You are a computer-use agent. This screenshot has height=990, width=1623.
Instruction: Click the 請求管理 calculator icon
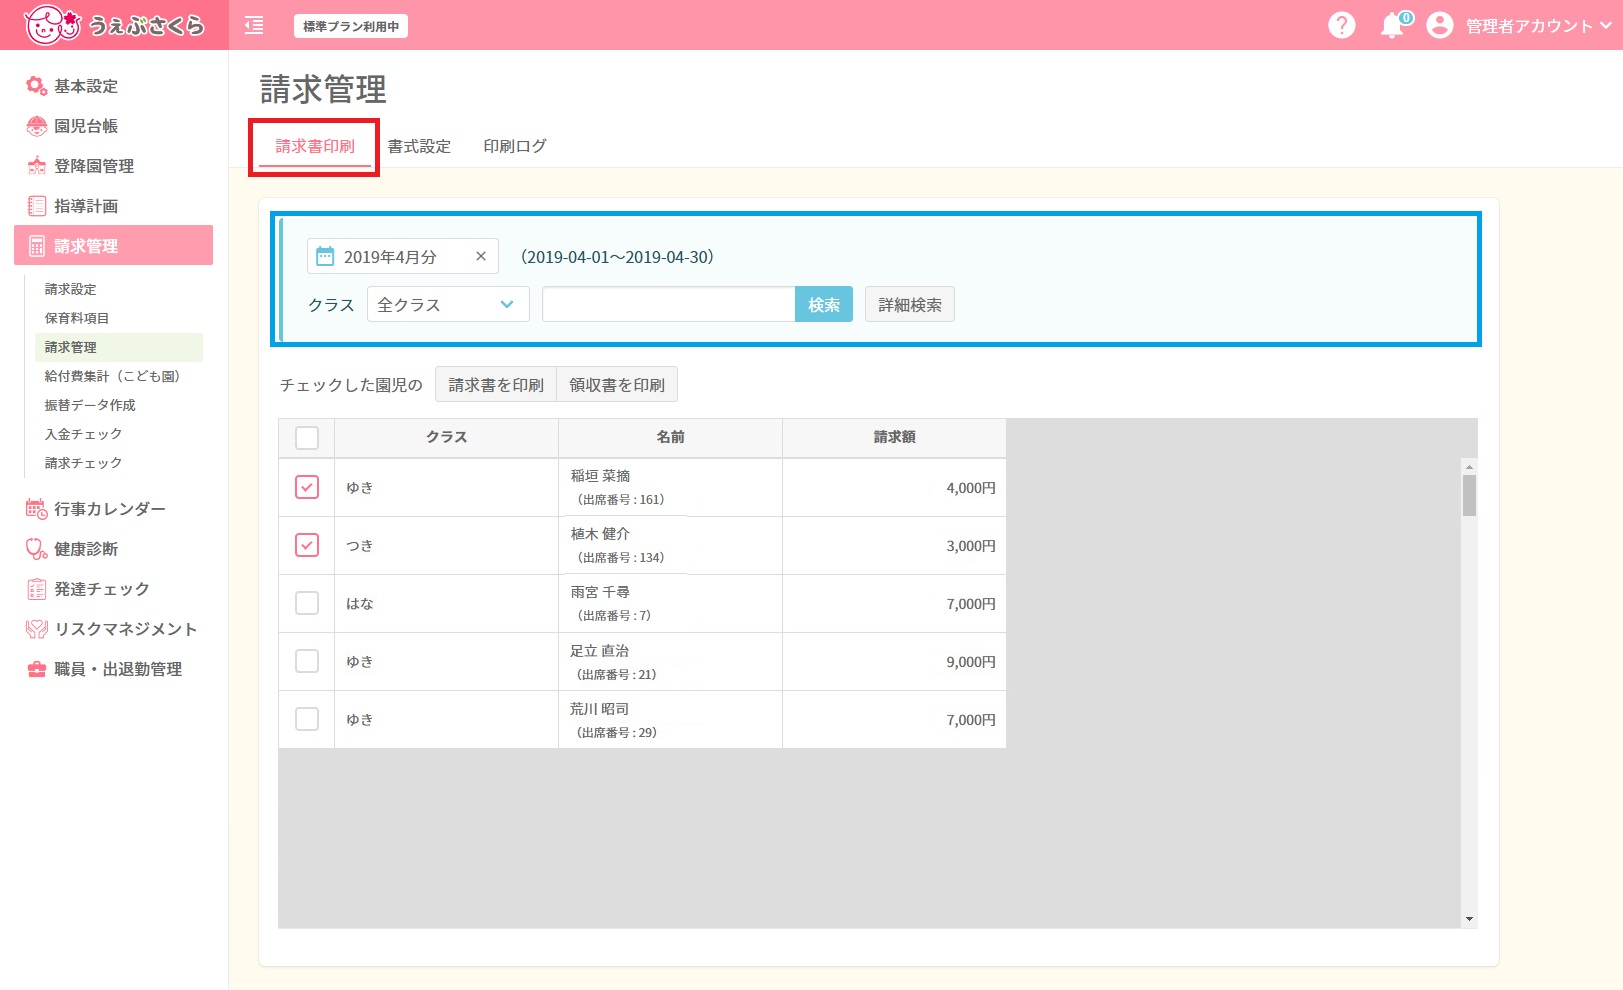(x=36, y=246)
